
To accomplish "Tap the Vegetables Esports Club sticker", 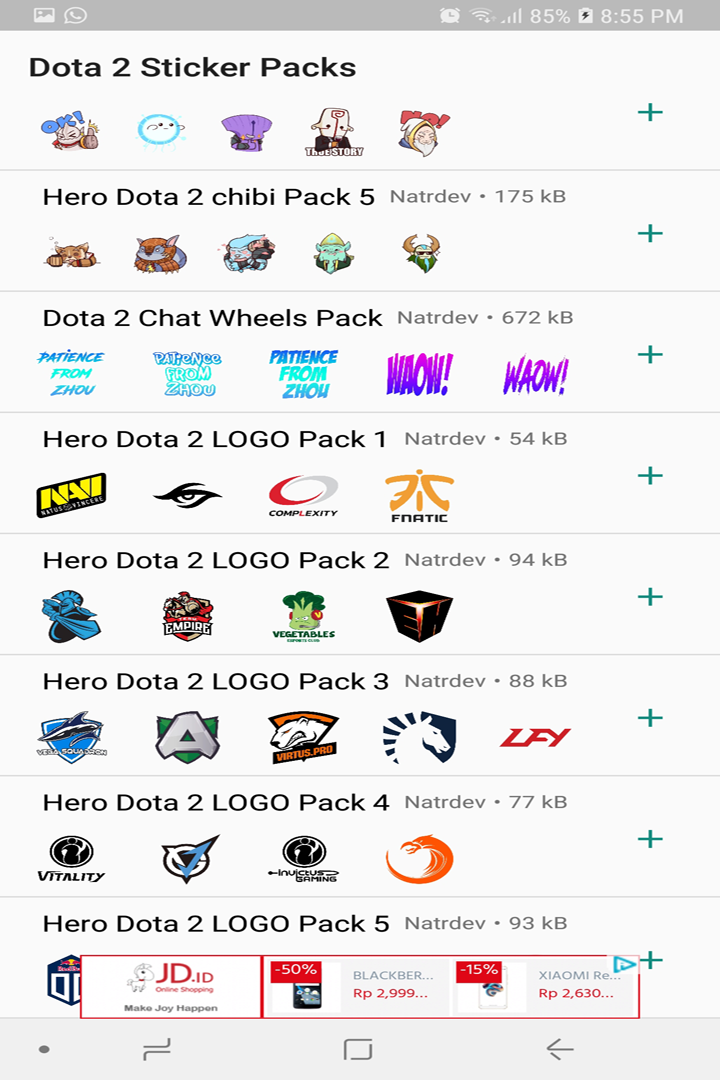I will (303, 617).
